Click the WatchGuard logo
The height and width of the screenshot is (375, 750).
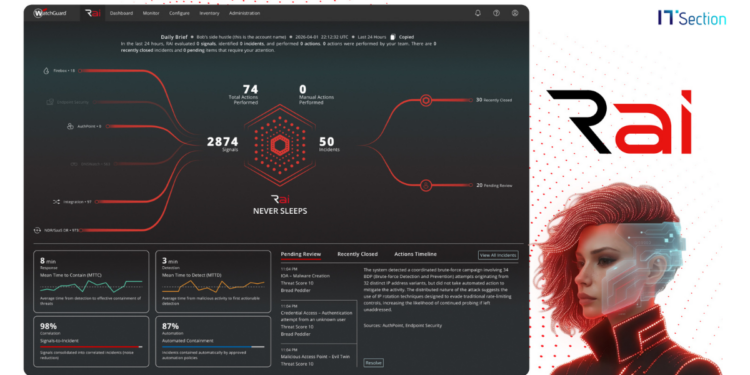(50, 13)
